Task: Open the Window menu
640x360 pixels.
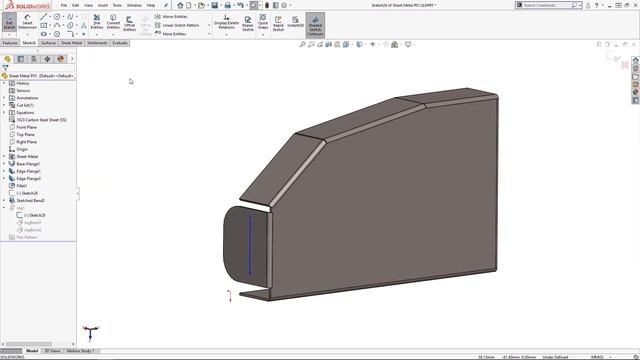Action: pyautogui.click(x=134, y=5)
